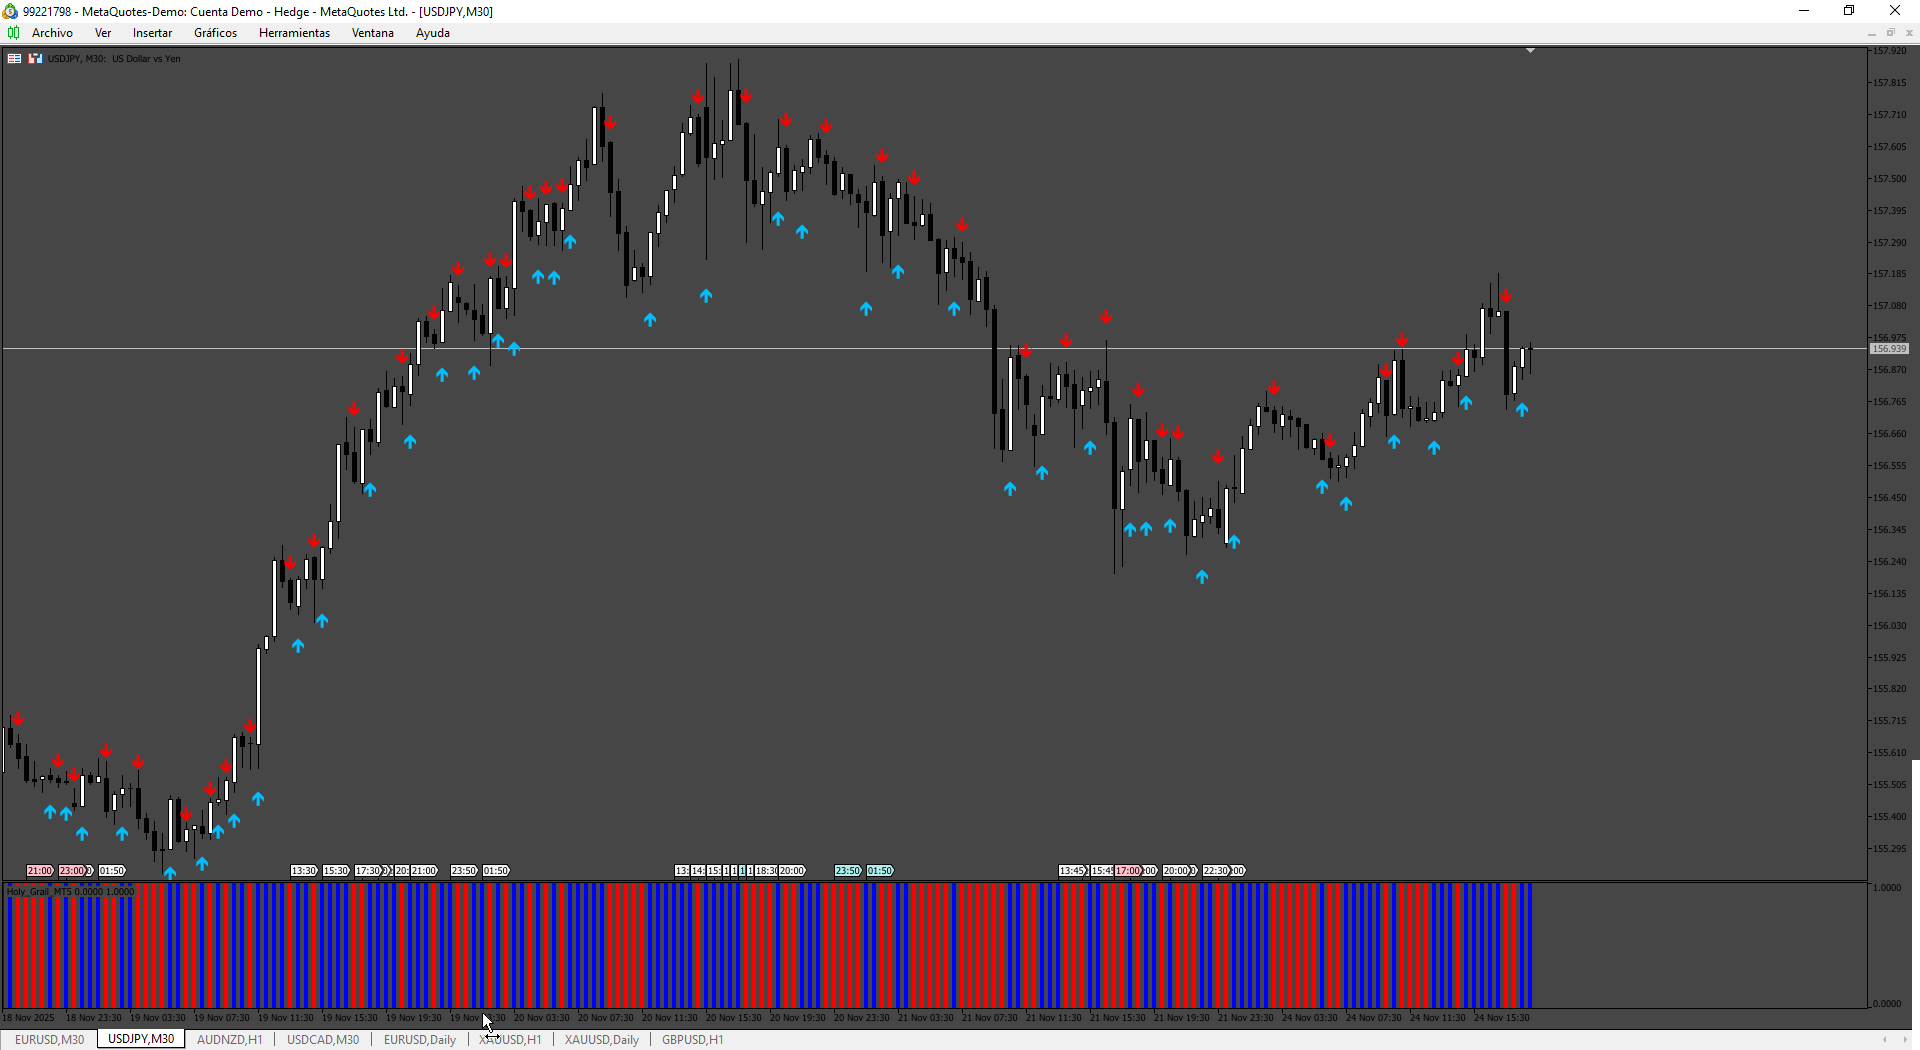This screenshot has height=1050, width=1920.
Task: Click the 157.920 price scale label
Action: tap(1889, 51)
